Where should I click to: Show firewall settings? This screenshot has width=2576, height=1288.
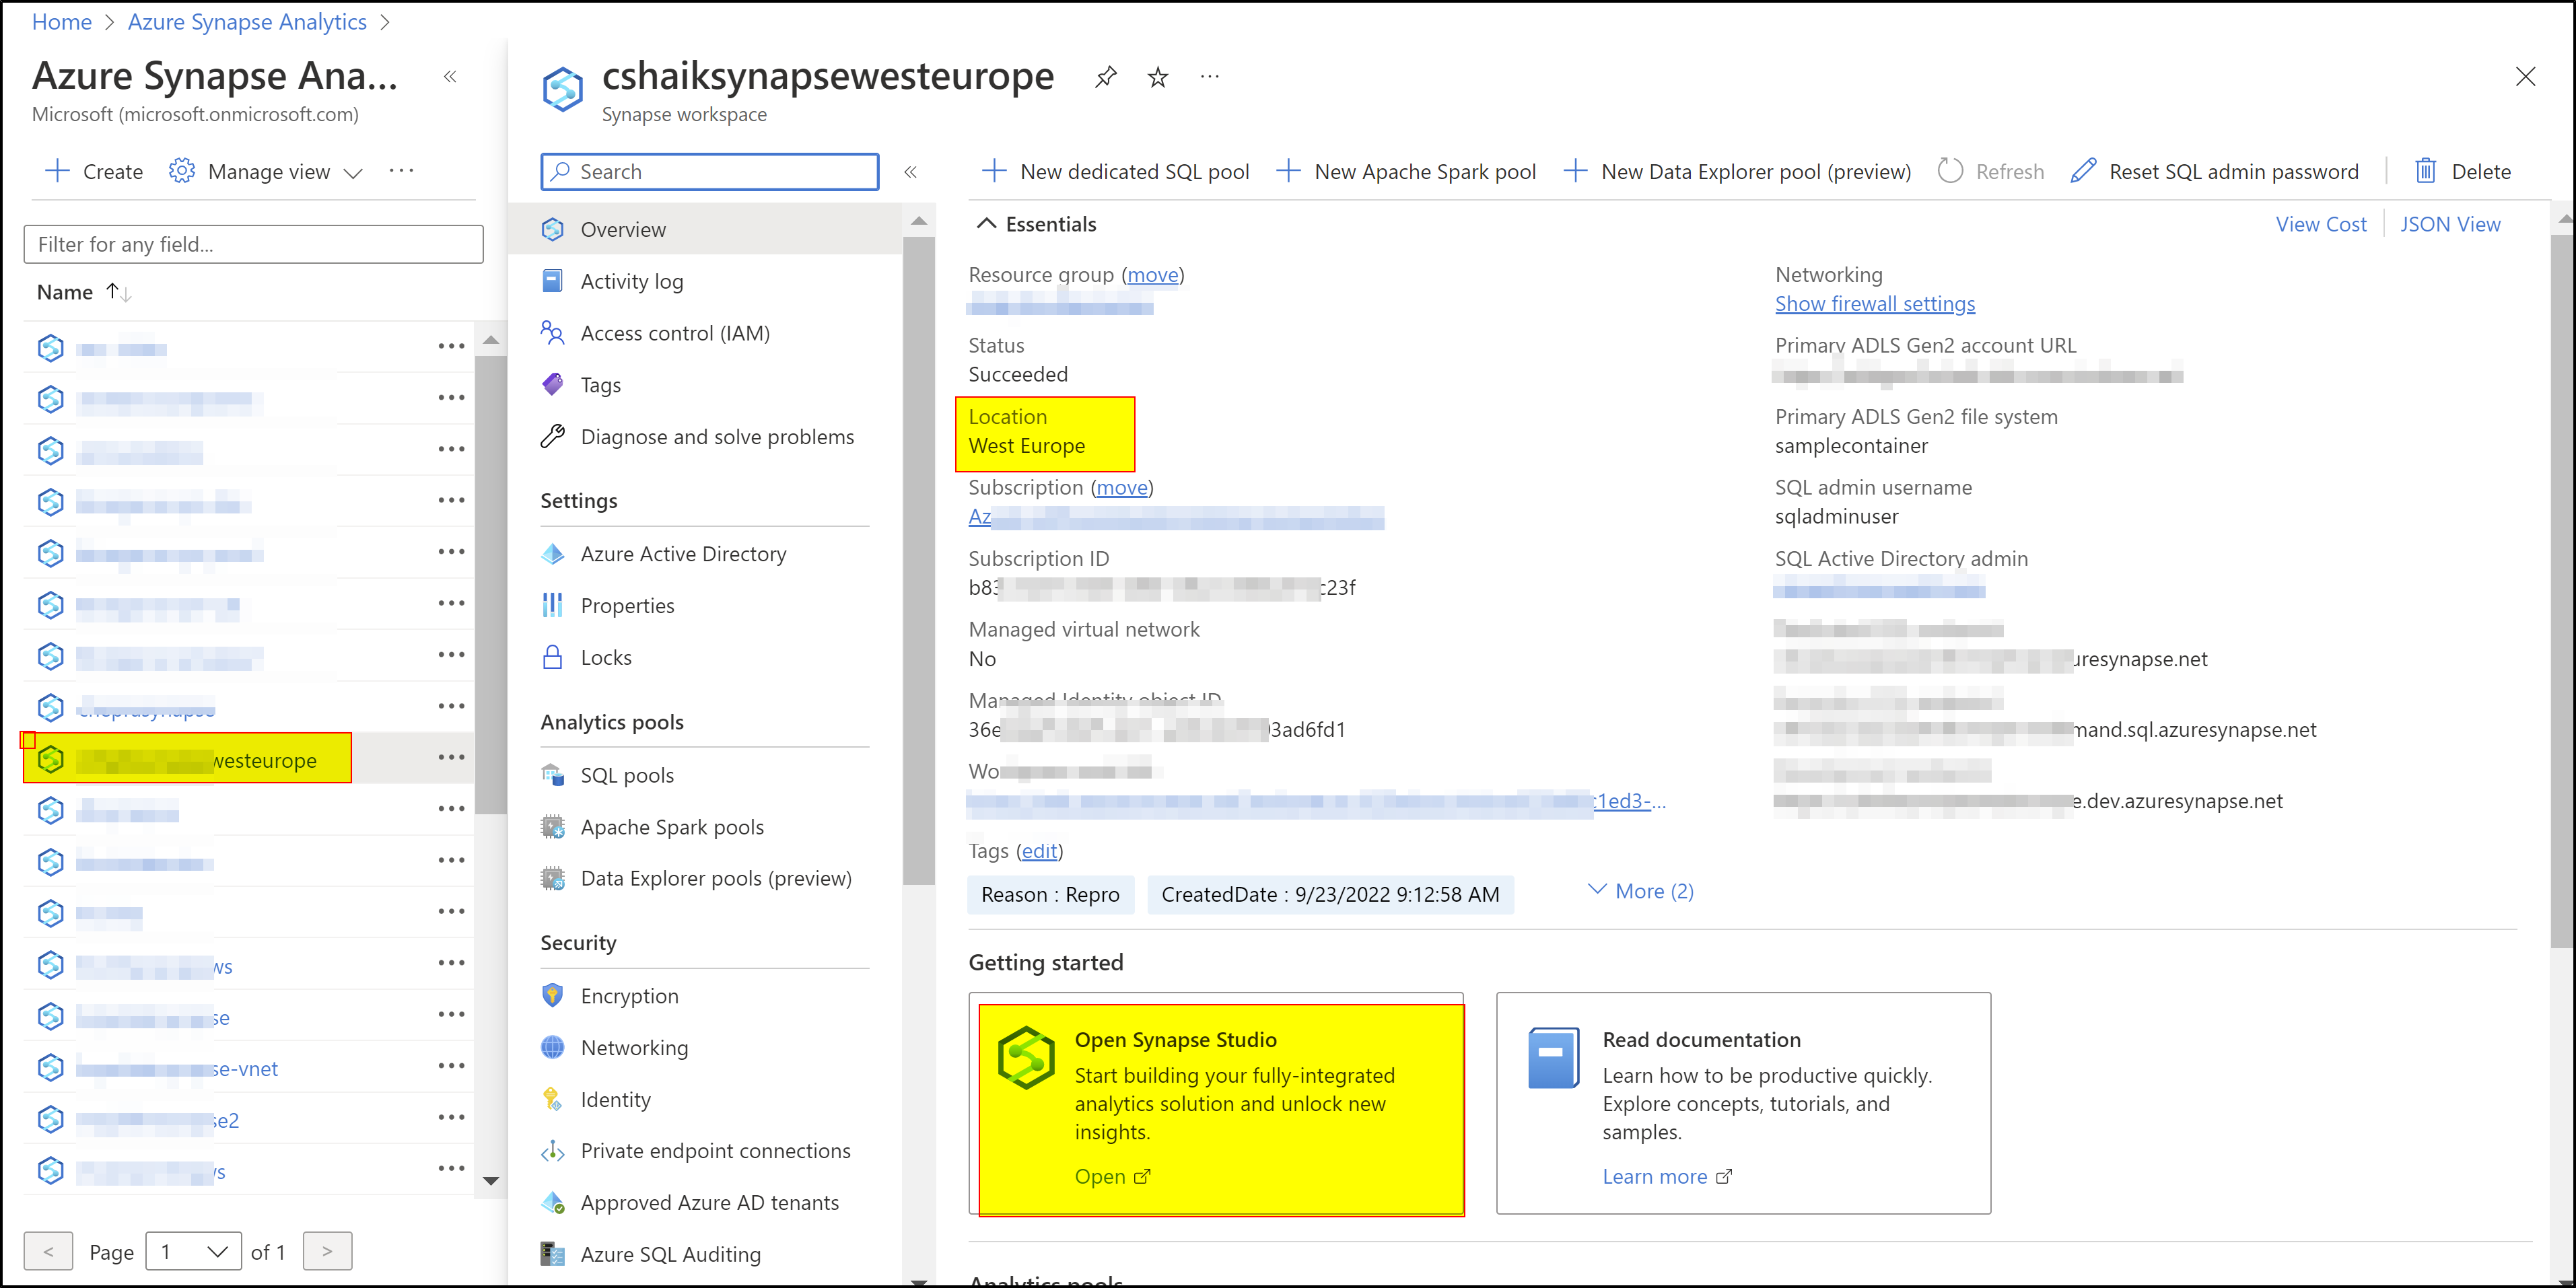pos(1875,303)
